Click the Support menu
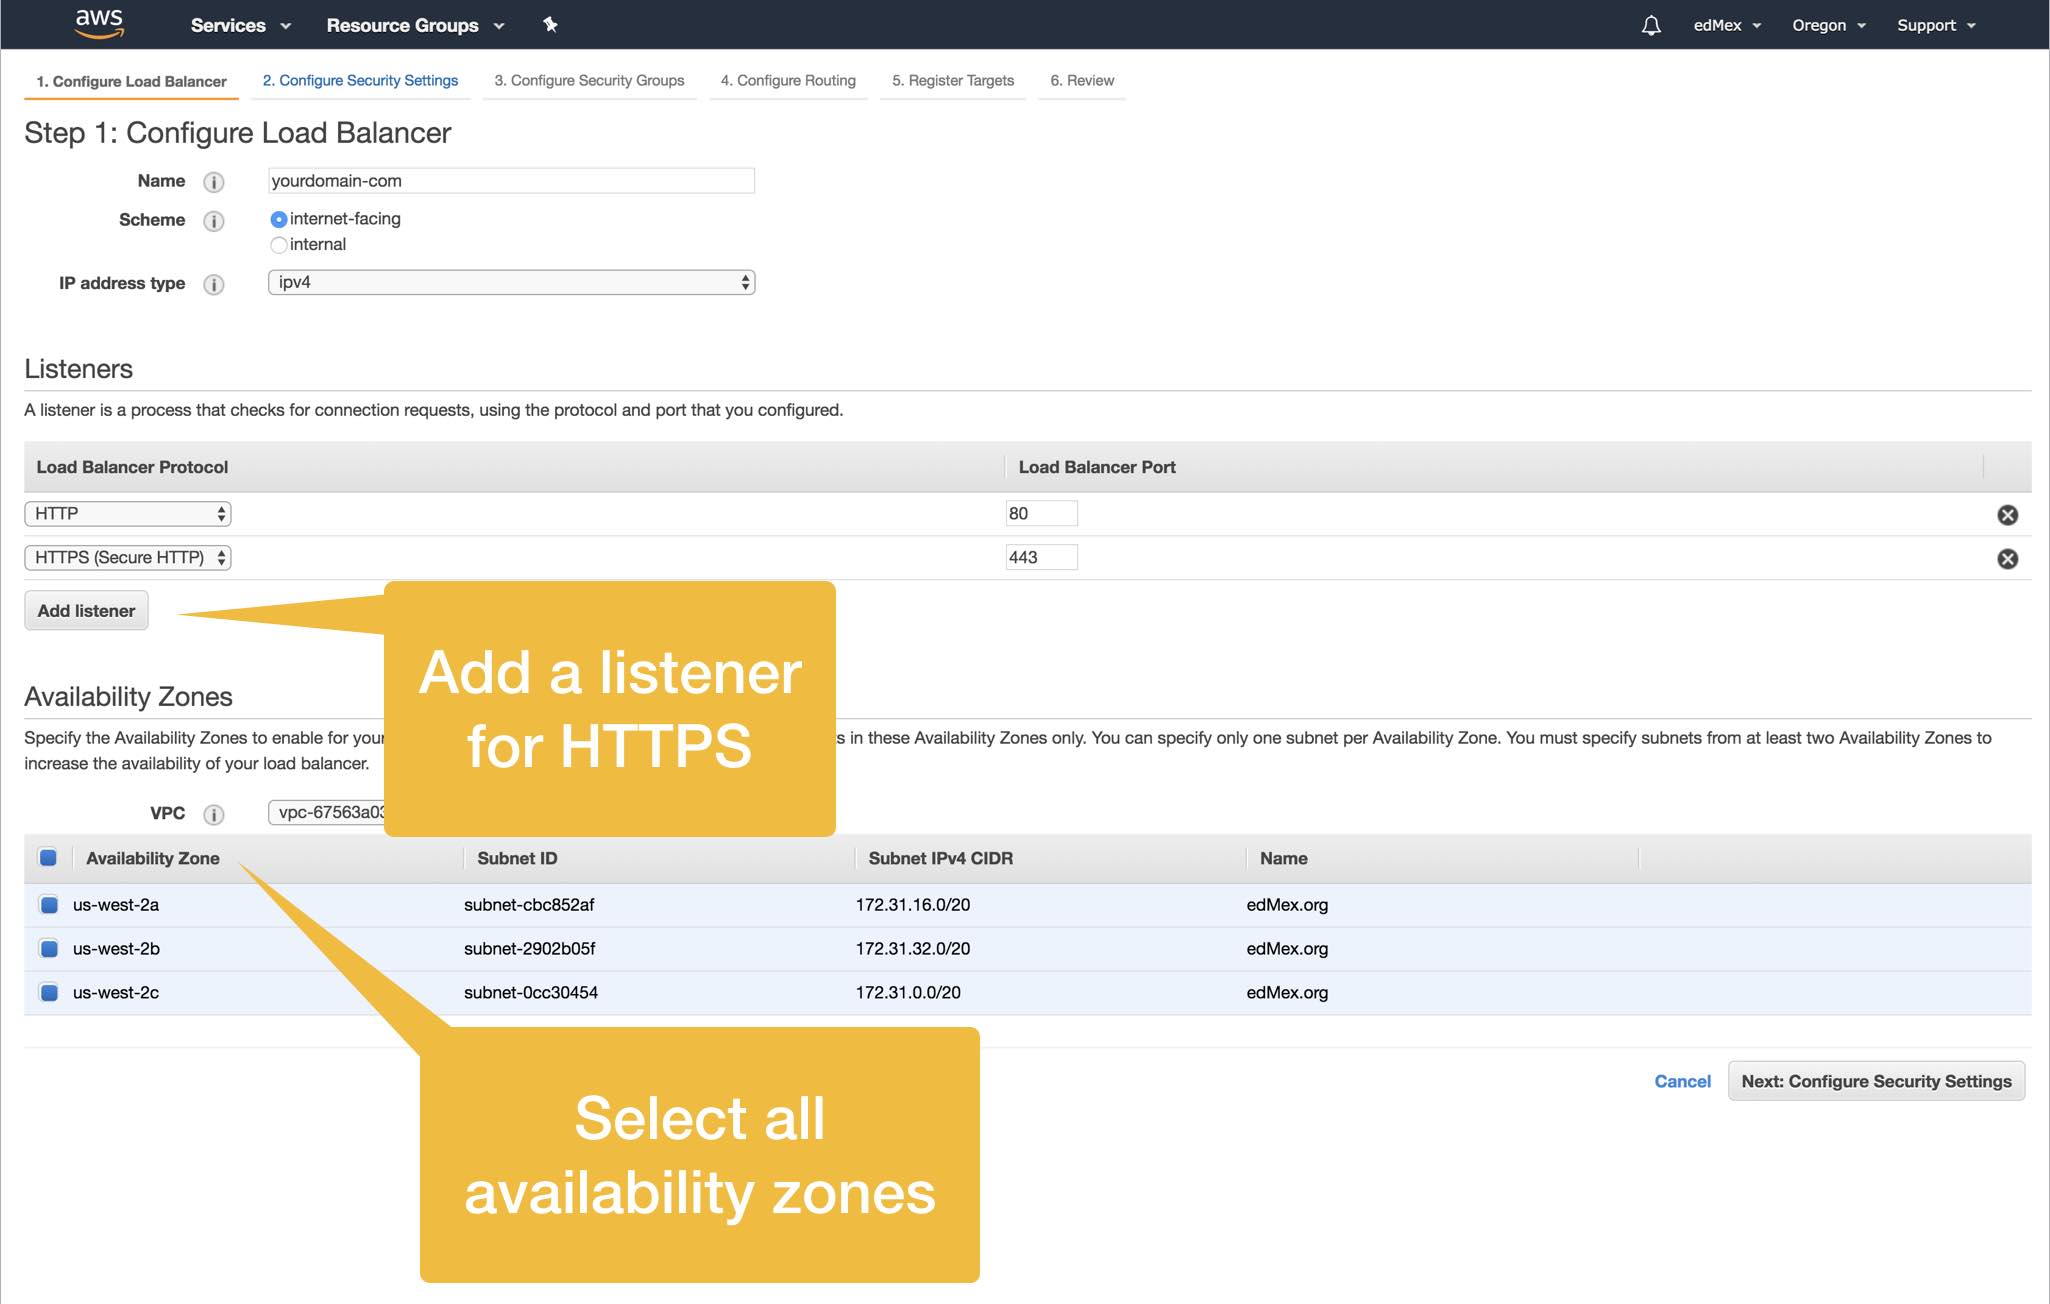2050x1304 pixels. point(1938,24)
